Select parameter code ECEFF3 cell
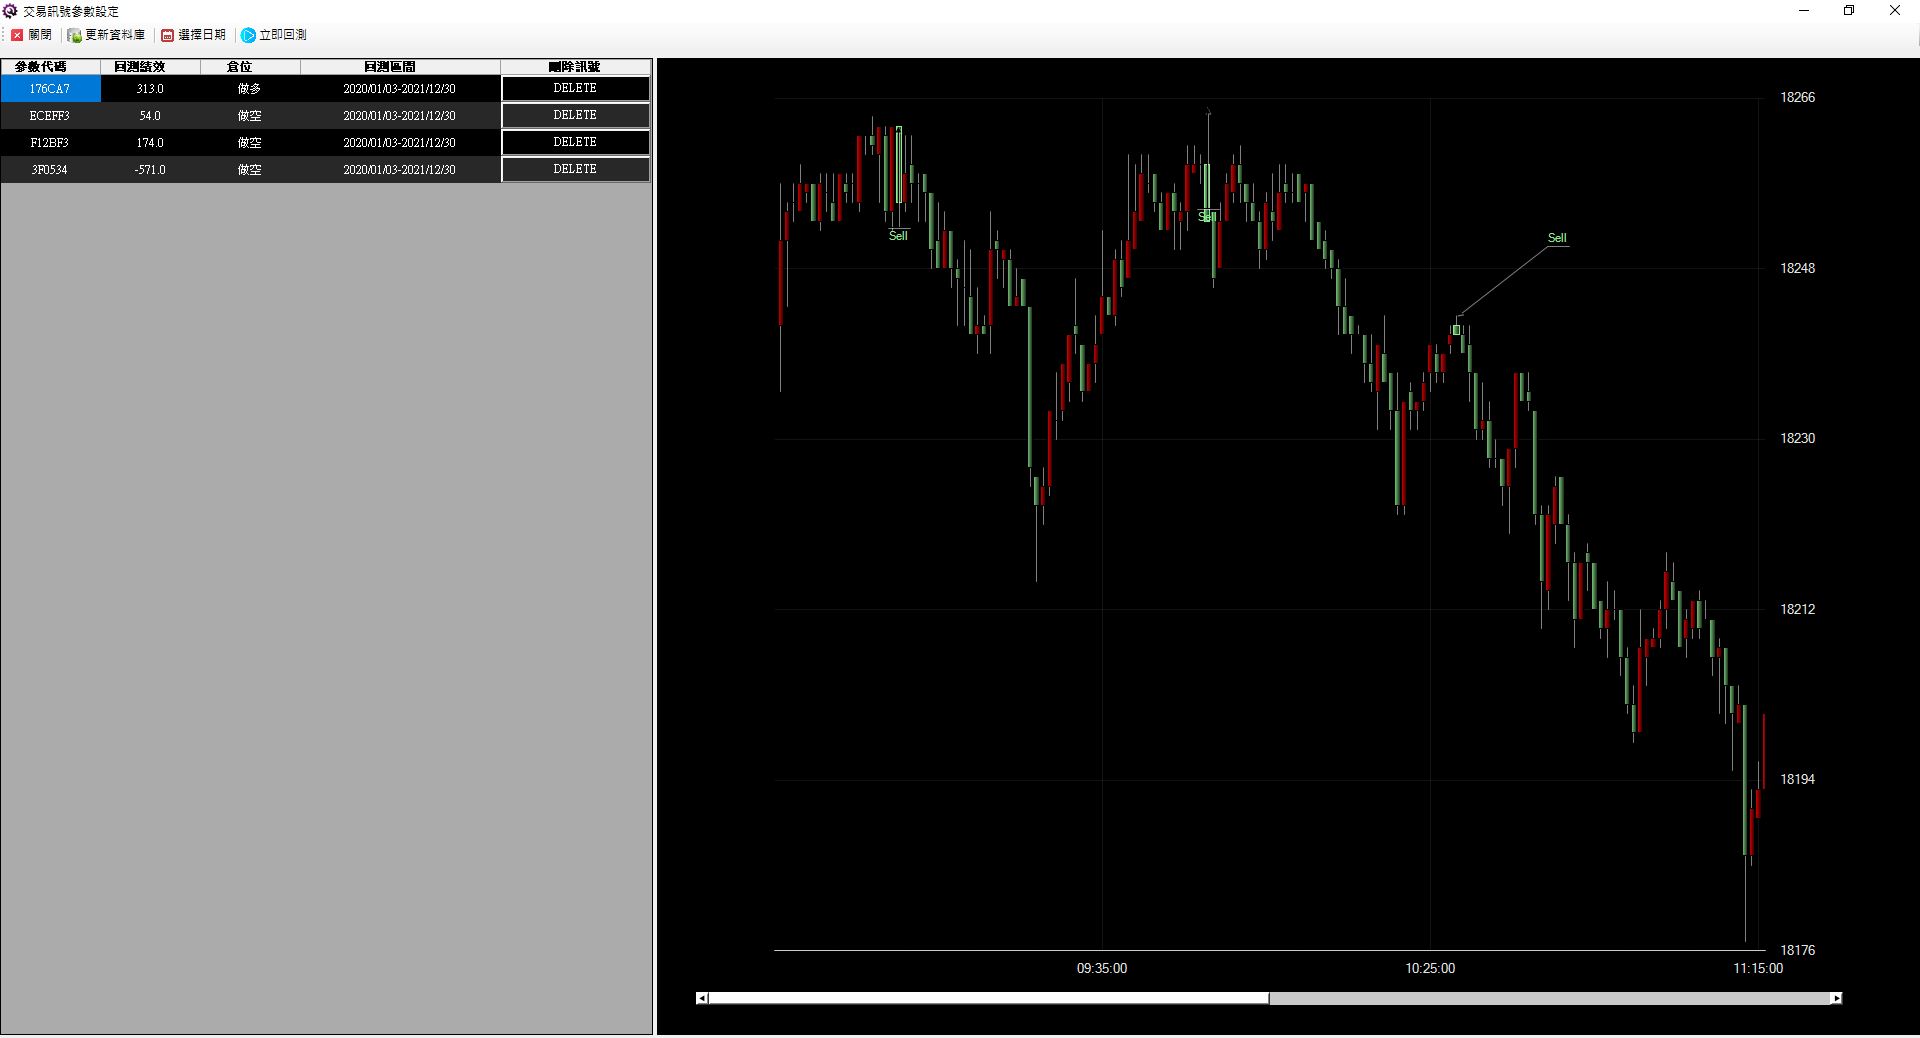The height and width of the screenshot is (1038, 1920). point(50,116)
